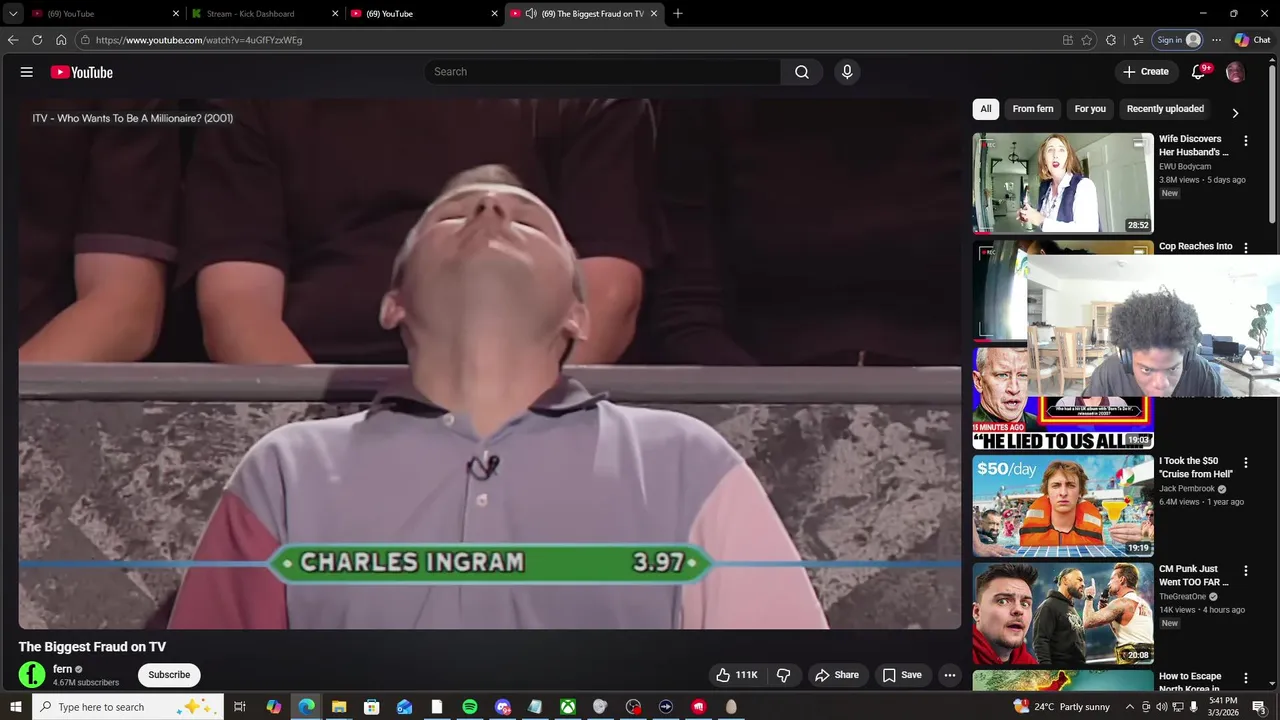This screenshot has height=720, width=1280.
Task: Search with your voice microphone icon
Action: coord(847,72)
